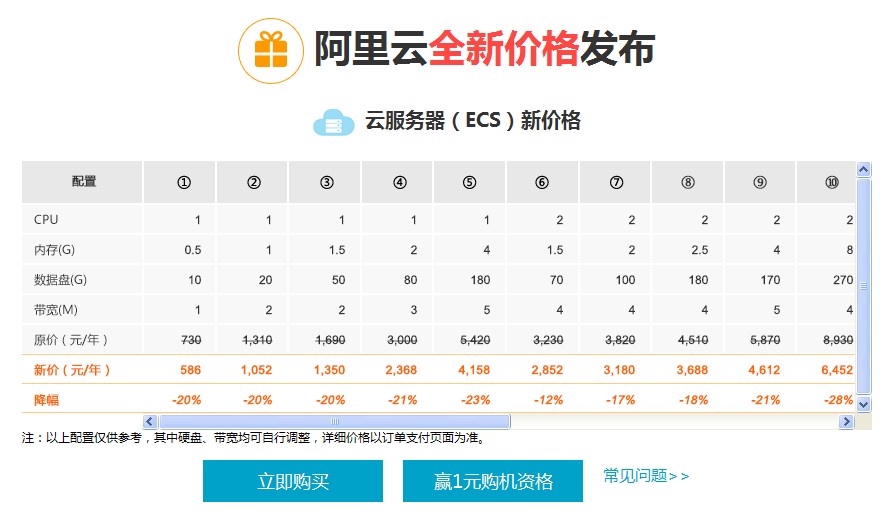891x523 pixels.
Task: Select configuration ② column header
Action: click(x=252, y=182)
